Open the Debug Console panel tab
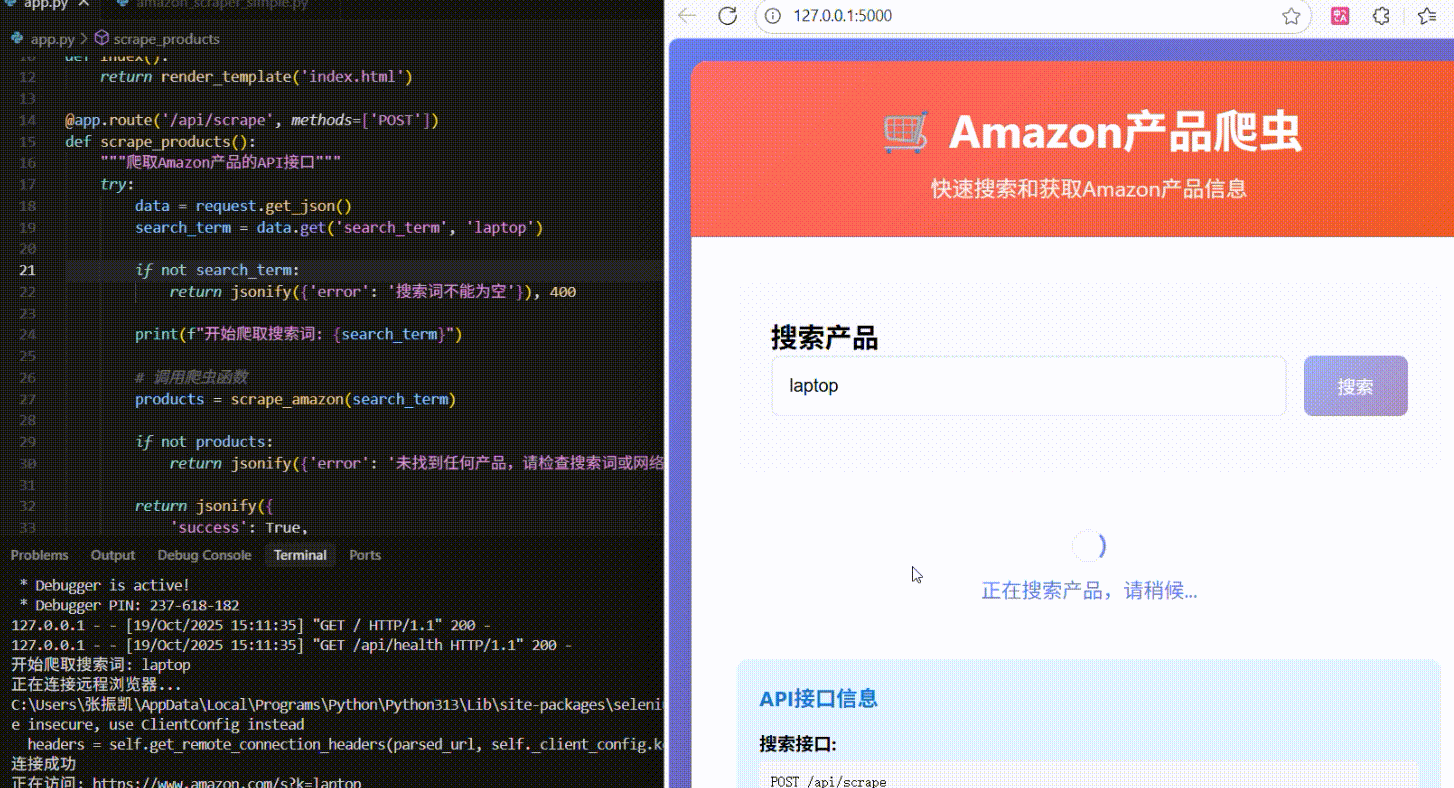The image size is (1454, 788). 204,555
